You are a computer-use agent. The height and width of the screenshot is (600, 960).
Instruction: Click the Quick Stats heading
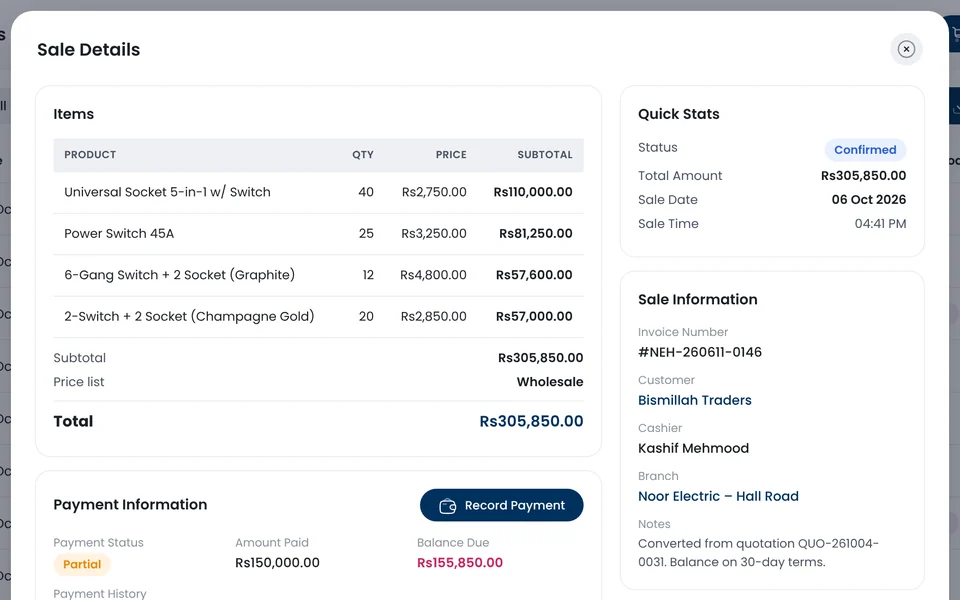coord(678,114)
